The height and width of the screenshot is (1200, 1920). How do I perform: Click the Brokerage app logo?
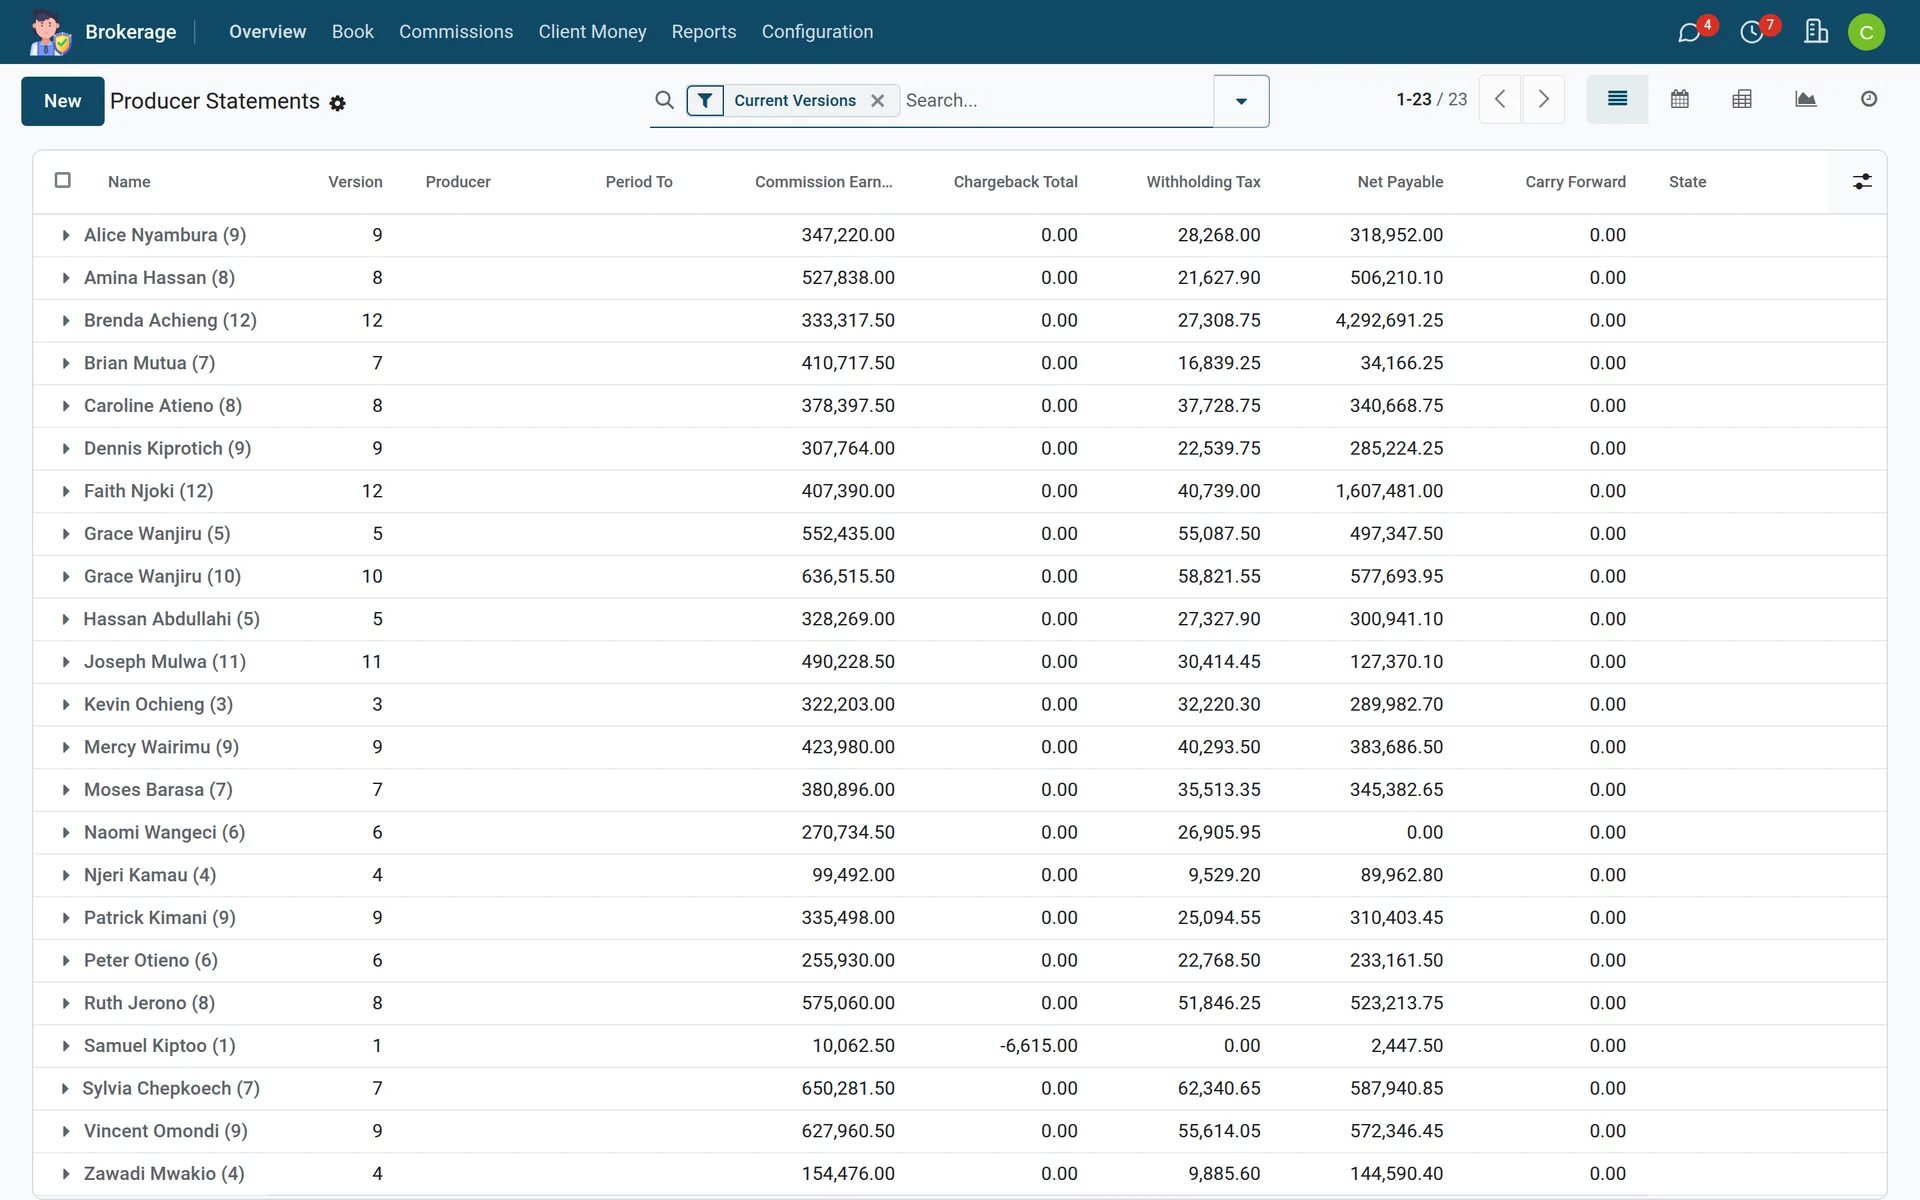[x=49, y=32]
